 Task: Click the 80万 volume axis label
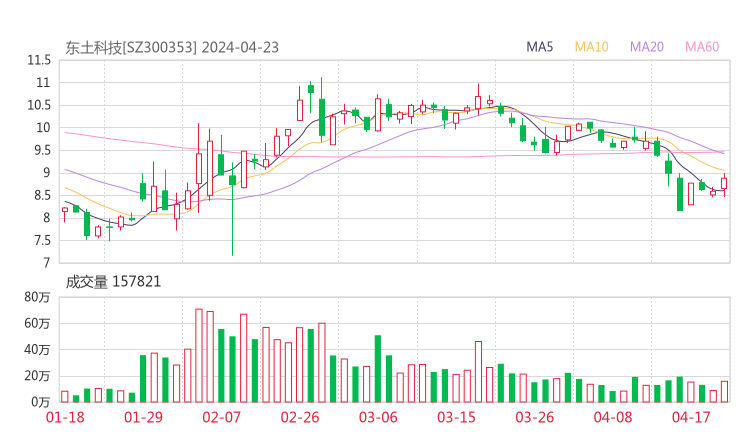tap(37, 297)
